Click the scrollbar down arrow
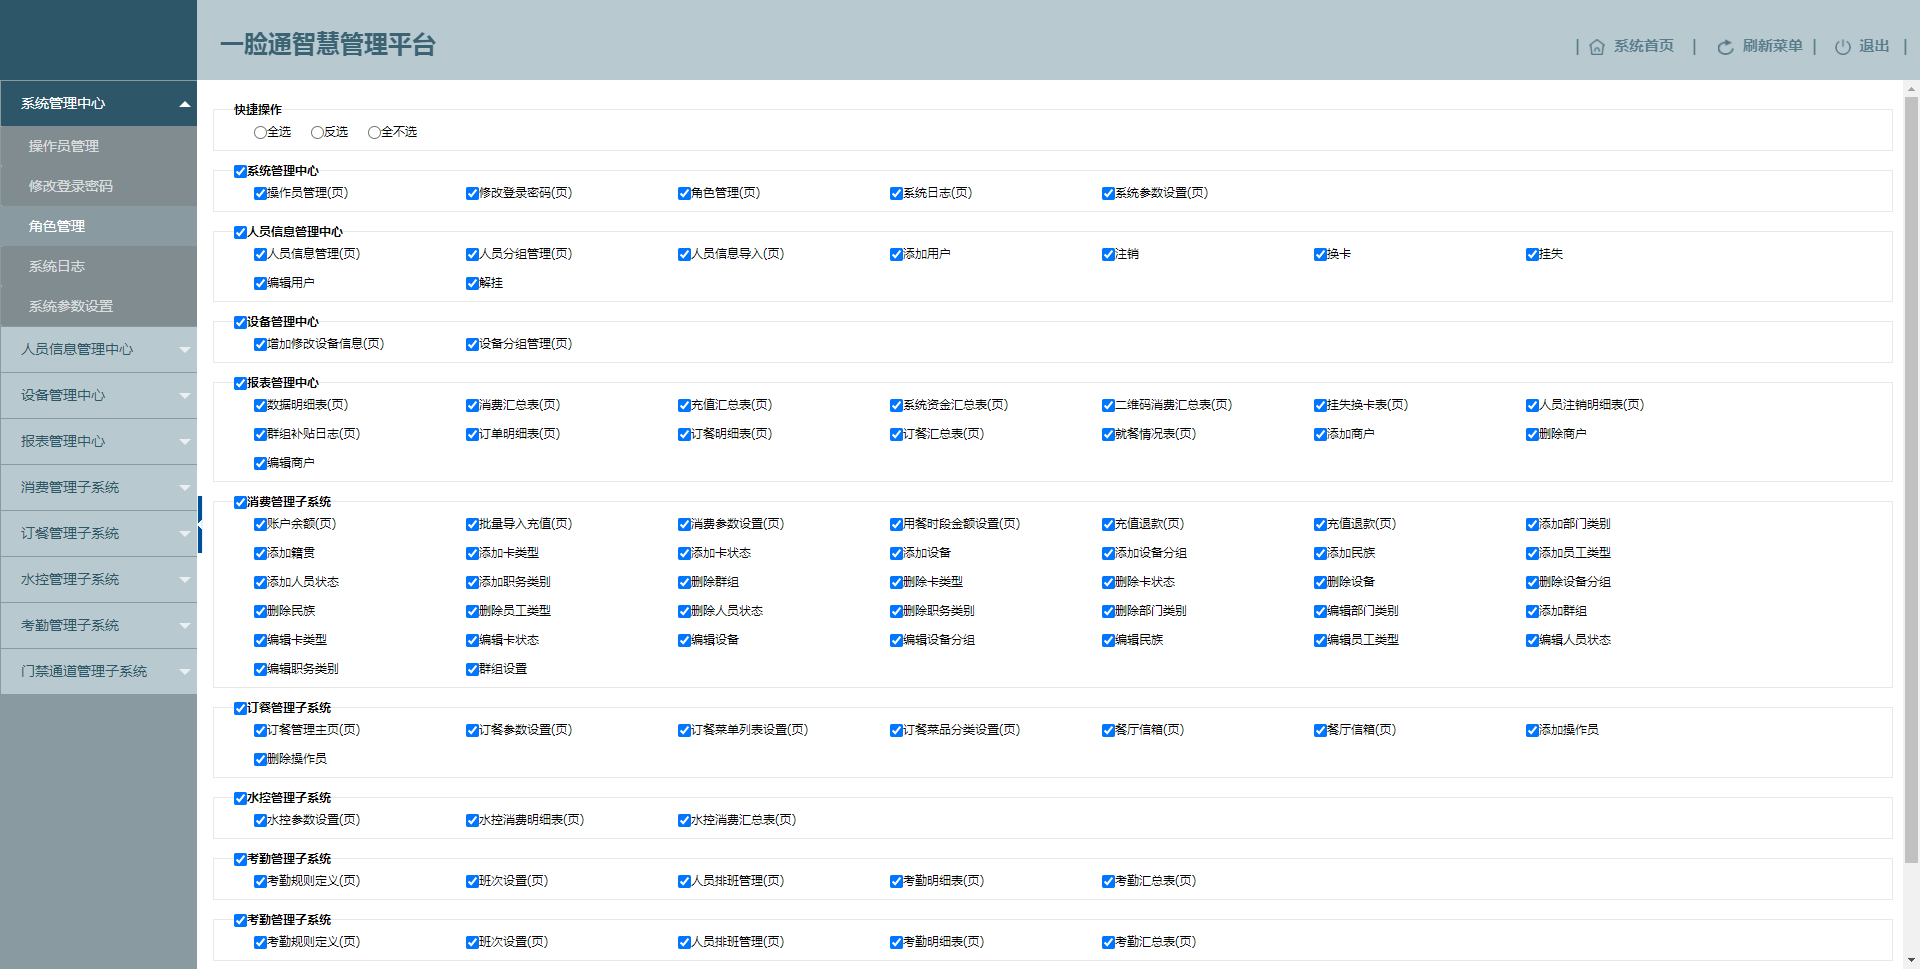Image resolution: width=1920 pixels, height=969 pixels. pyautogui.click(x=1911, y=961)
